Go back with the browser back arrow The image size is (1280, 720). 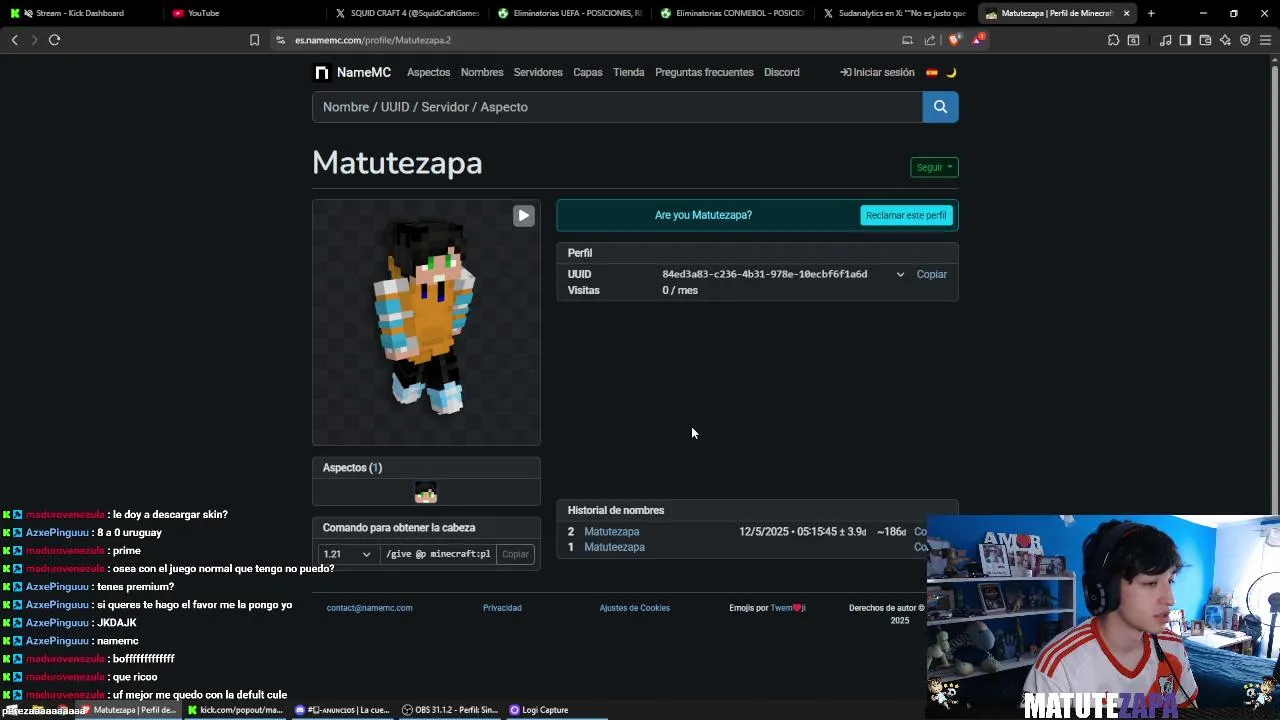[14, 40]
